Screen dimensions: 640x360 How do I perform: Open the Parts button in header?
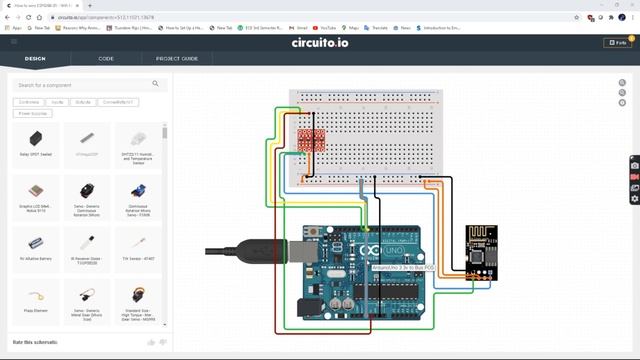pos(618,42)
